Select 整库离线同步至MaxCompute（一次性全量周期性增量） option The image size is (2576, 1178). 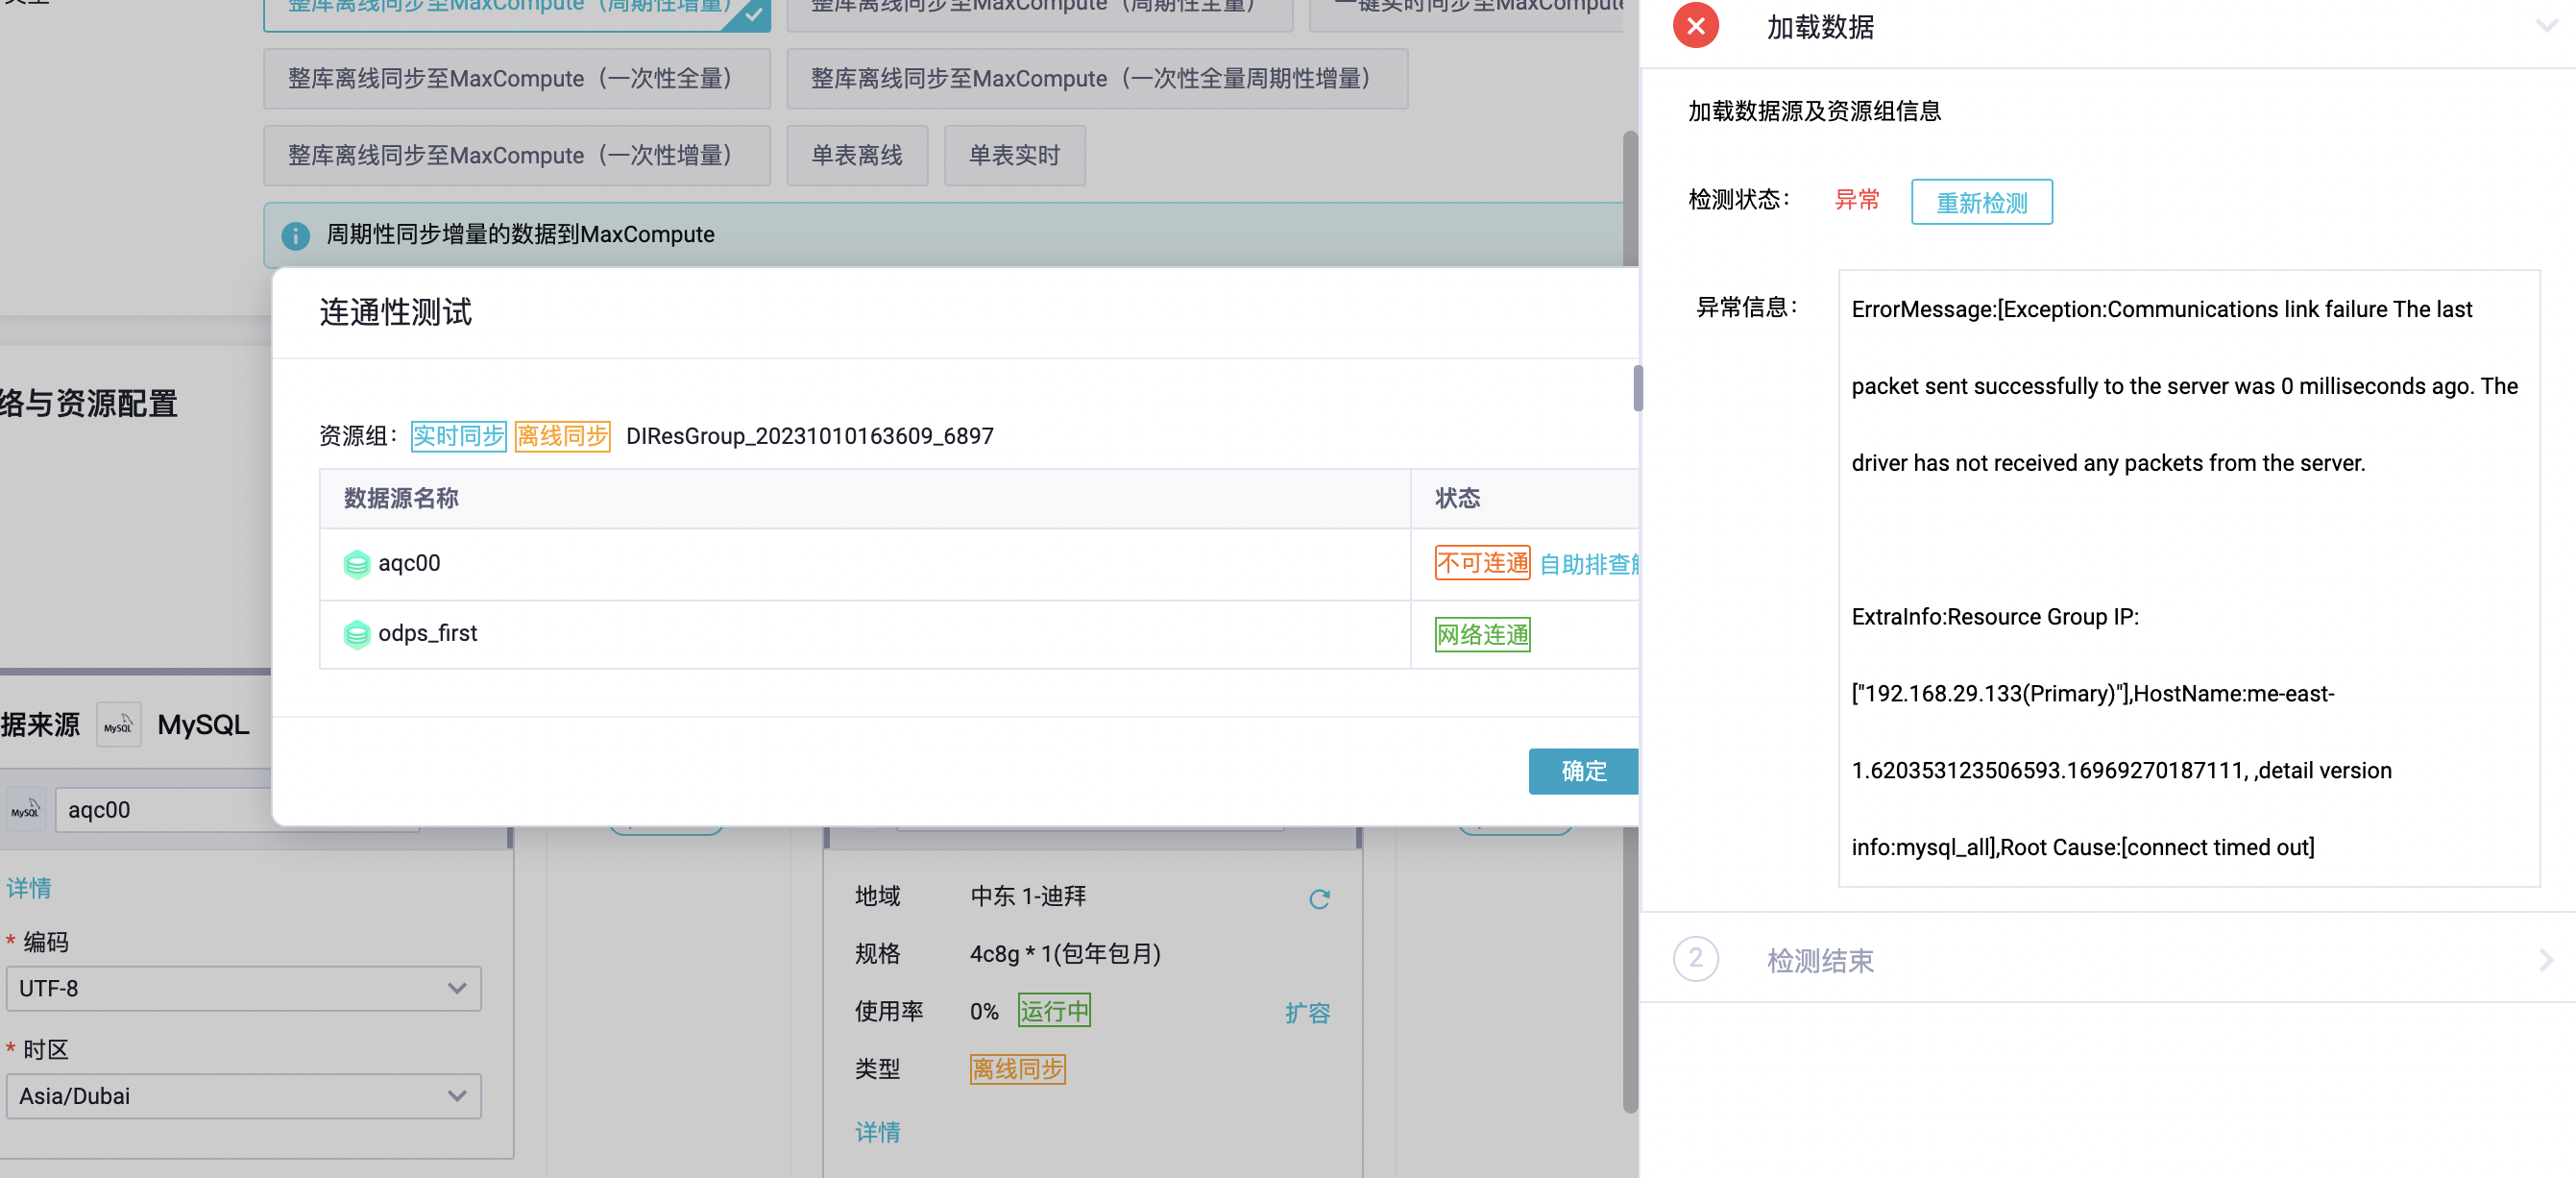pos(1097,78)
